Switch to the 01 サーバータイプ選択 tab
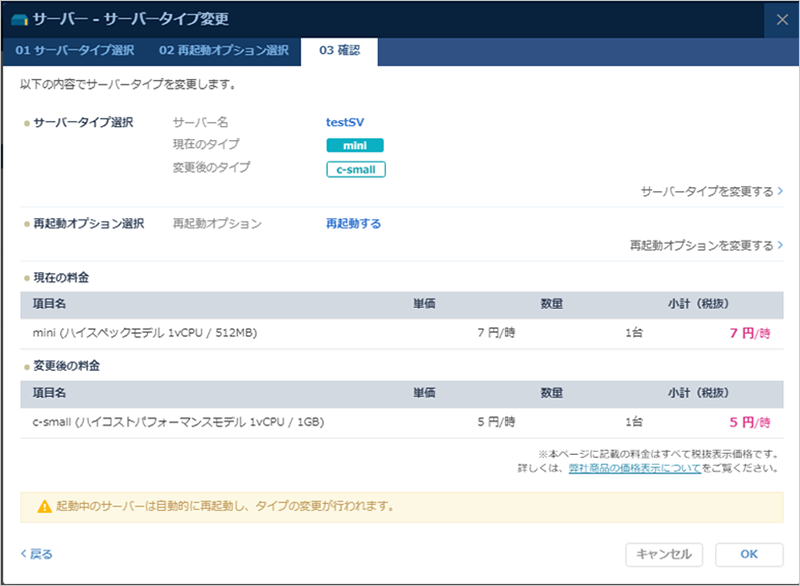Screen dimensions: 800x586 [x=74, y=51]
